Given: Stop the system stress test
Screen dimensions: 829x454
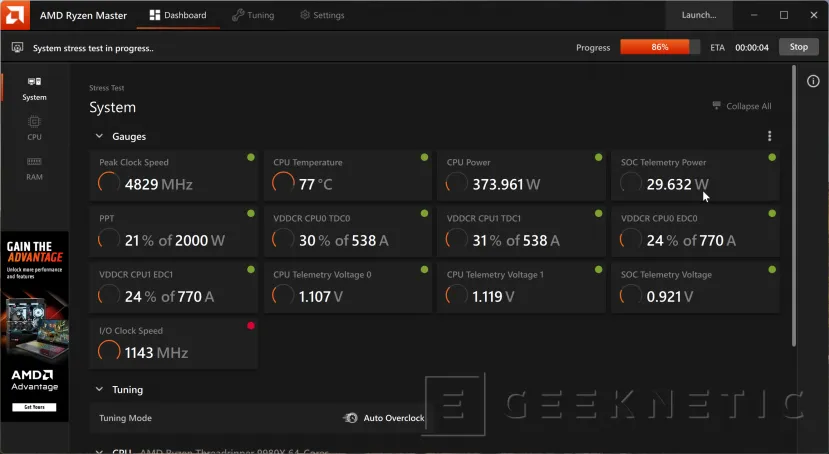Looking at the screenshot, I should (798, 47).
